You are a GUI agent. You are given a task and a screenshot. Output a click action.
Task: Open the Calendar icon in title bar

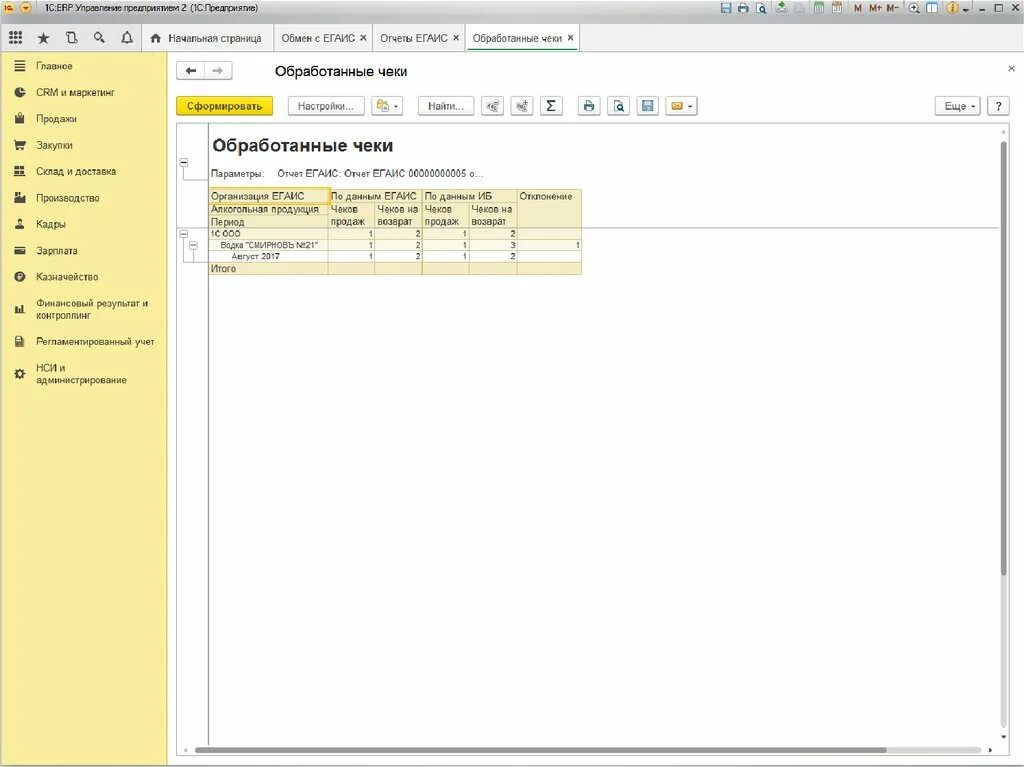click(x=837, y=8)
